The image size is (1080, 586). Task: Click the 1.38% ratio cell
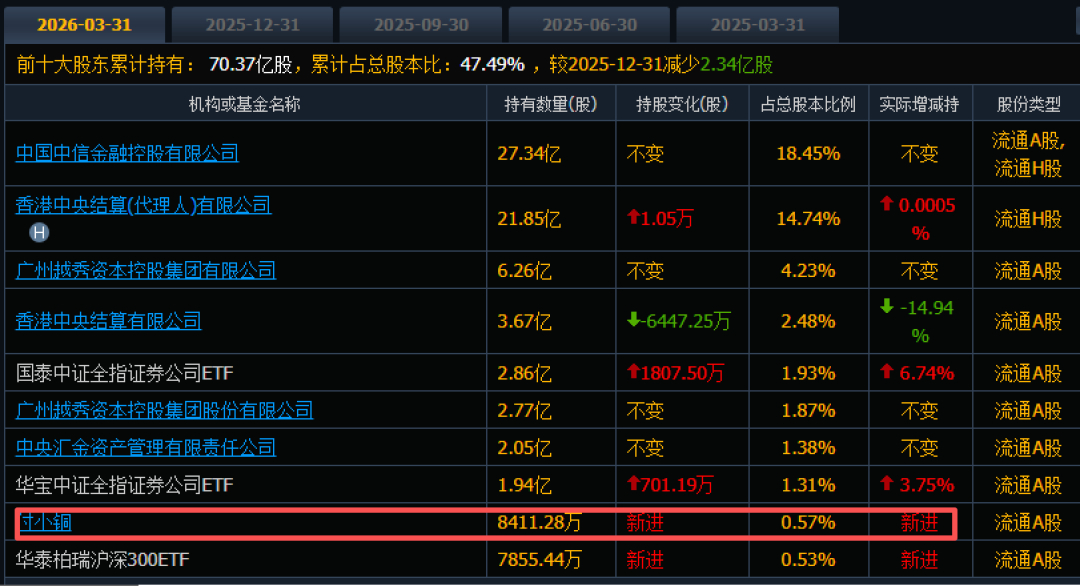[x=808, y=448]
